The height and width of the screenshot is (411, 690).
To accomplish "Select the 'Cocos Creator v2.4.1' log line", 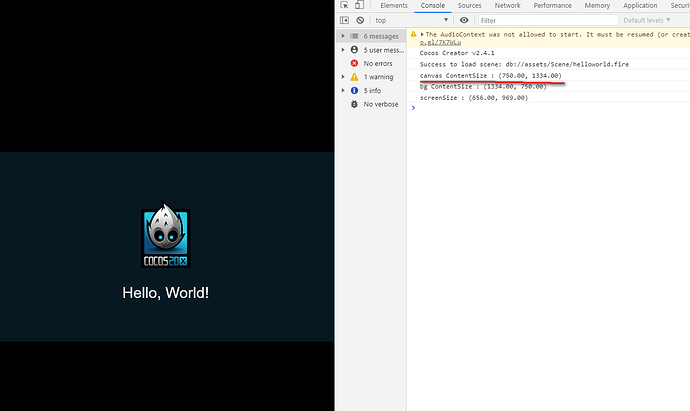I will click(548, 53).
